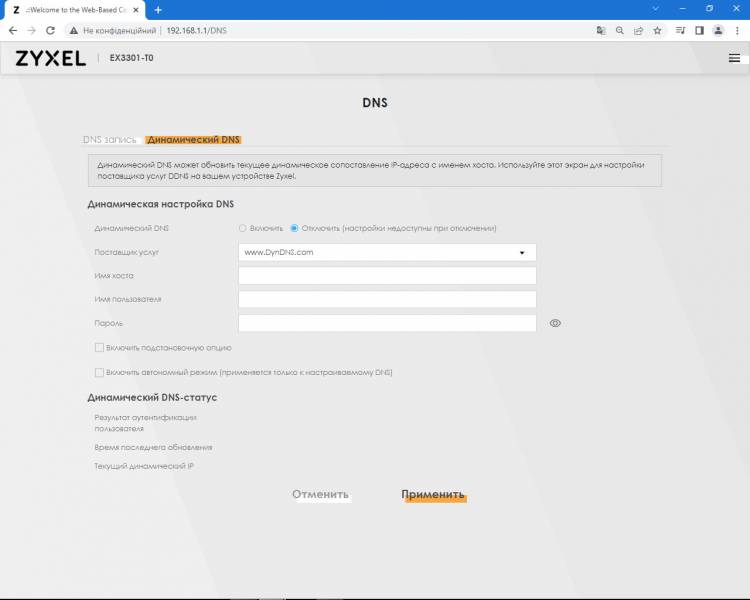The width and height of the screenshot is (750, 600).
Task: Click the zoom magnifier icon
Action: pos(619,31)
